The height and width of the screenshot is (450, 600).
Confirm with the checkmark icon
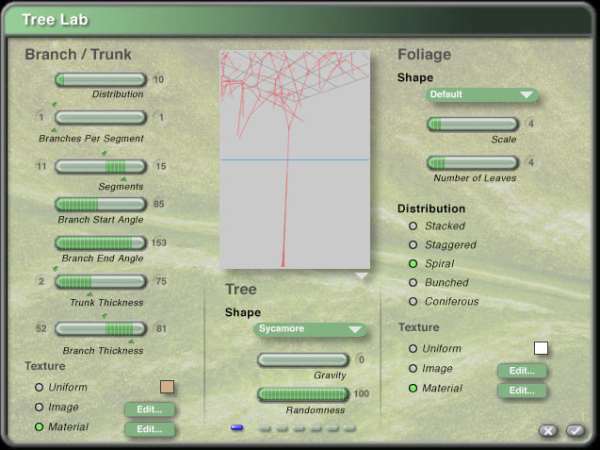[575, 431]
